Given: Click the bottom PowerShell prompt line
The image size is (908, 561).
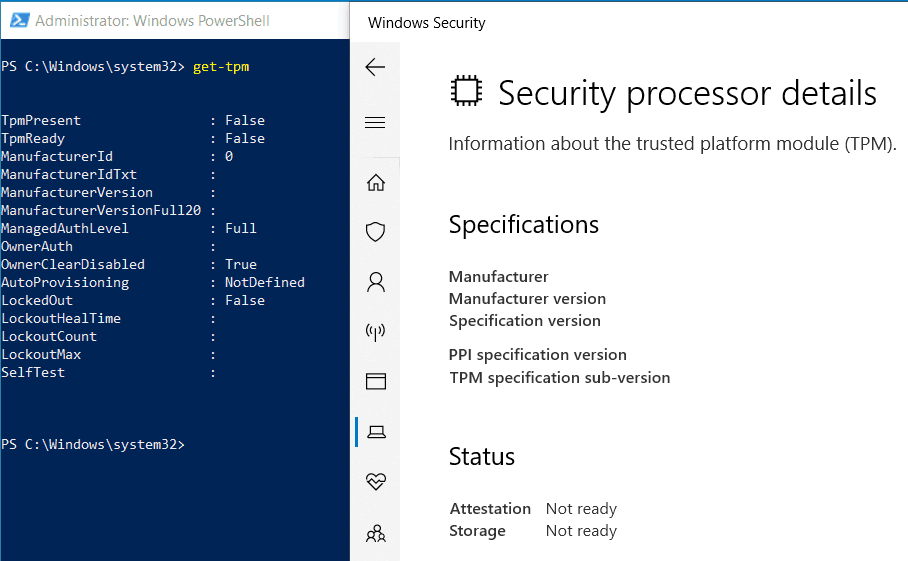Looking at the screenshot, I should [x=93, y=444].
